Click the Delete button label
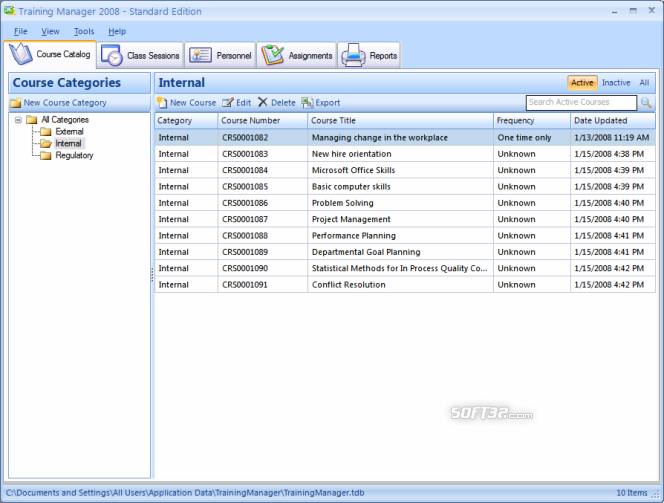Viewport: 664px width, 503px height. [x=283, y=102]
